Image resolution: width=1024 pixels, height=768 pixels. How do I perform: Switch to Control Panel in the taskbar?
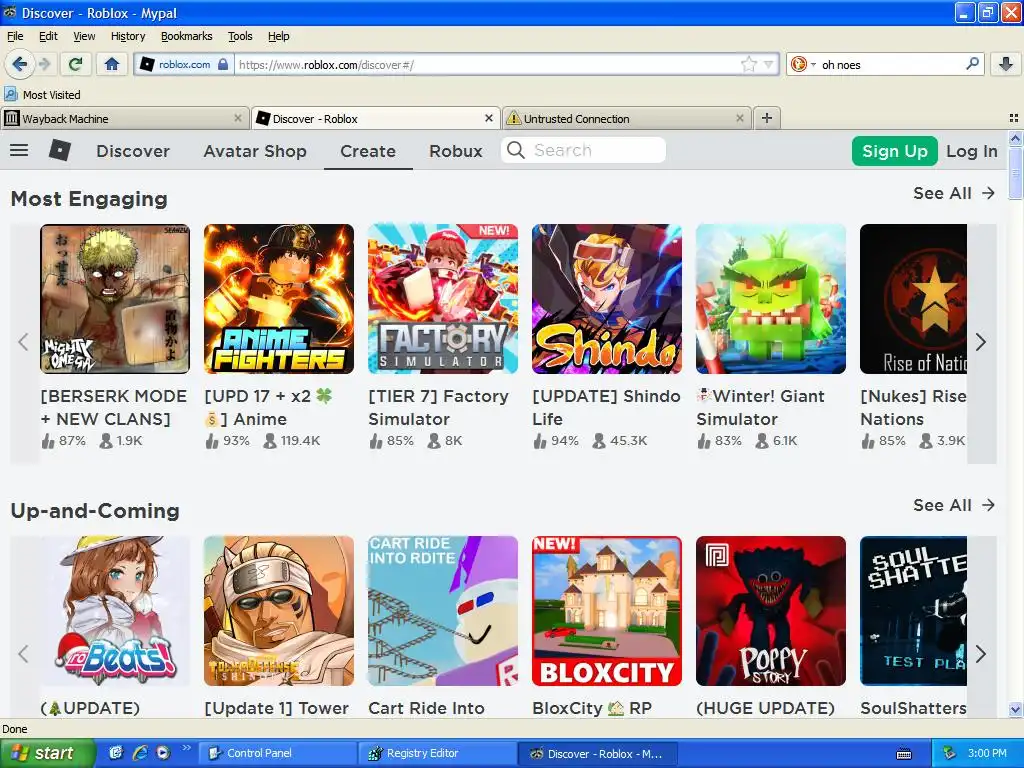click(x=278, y=753)
